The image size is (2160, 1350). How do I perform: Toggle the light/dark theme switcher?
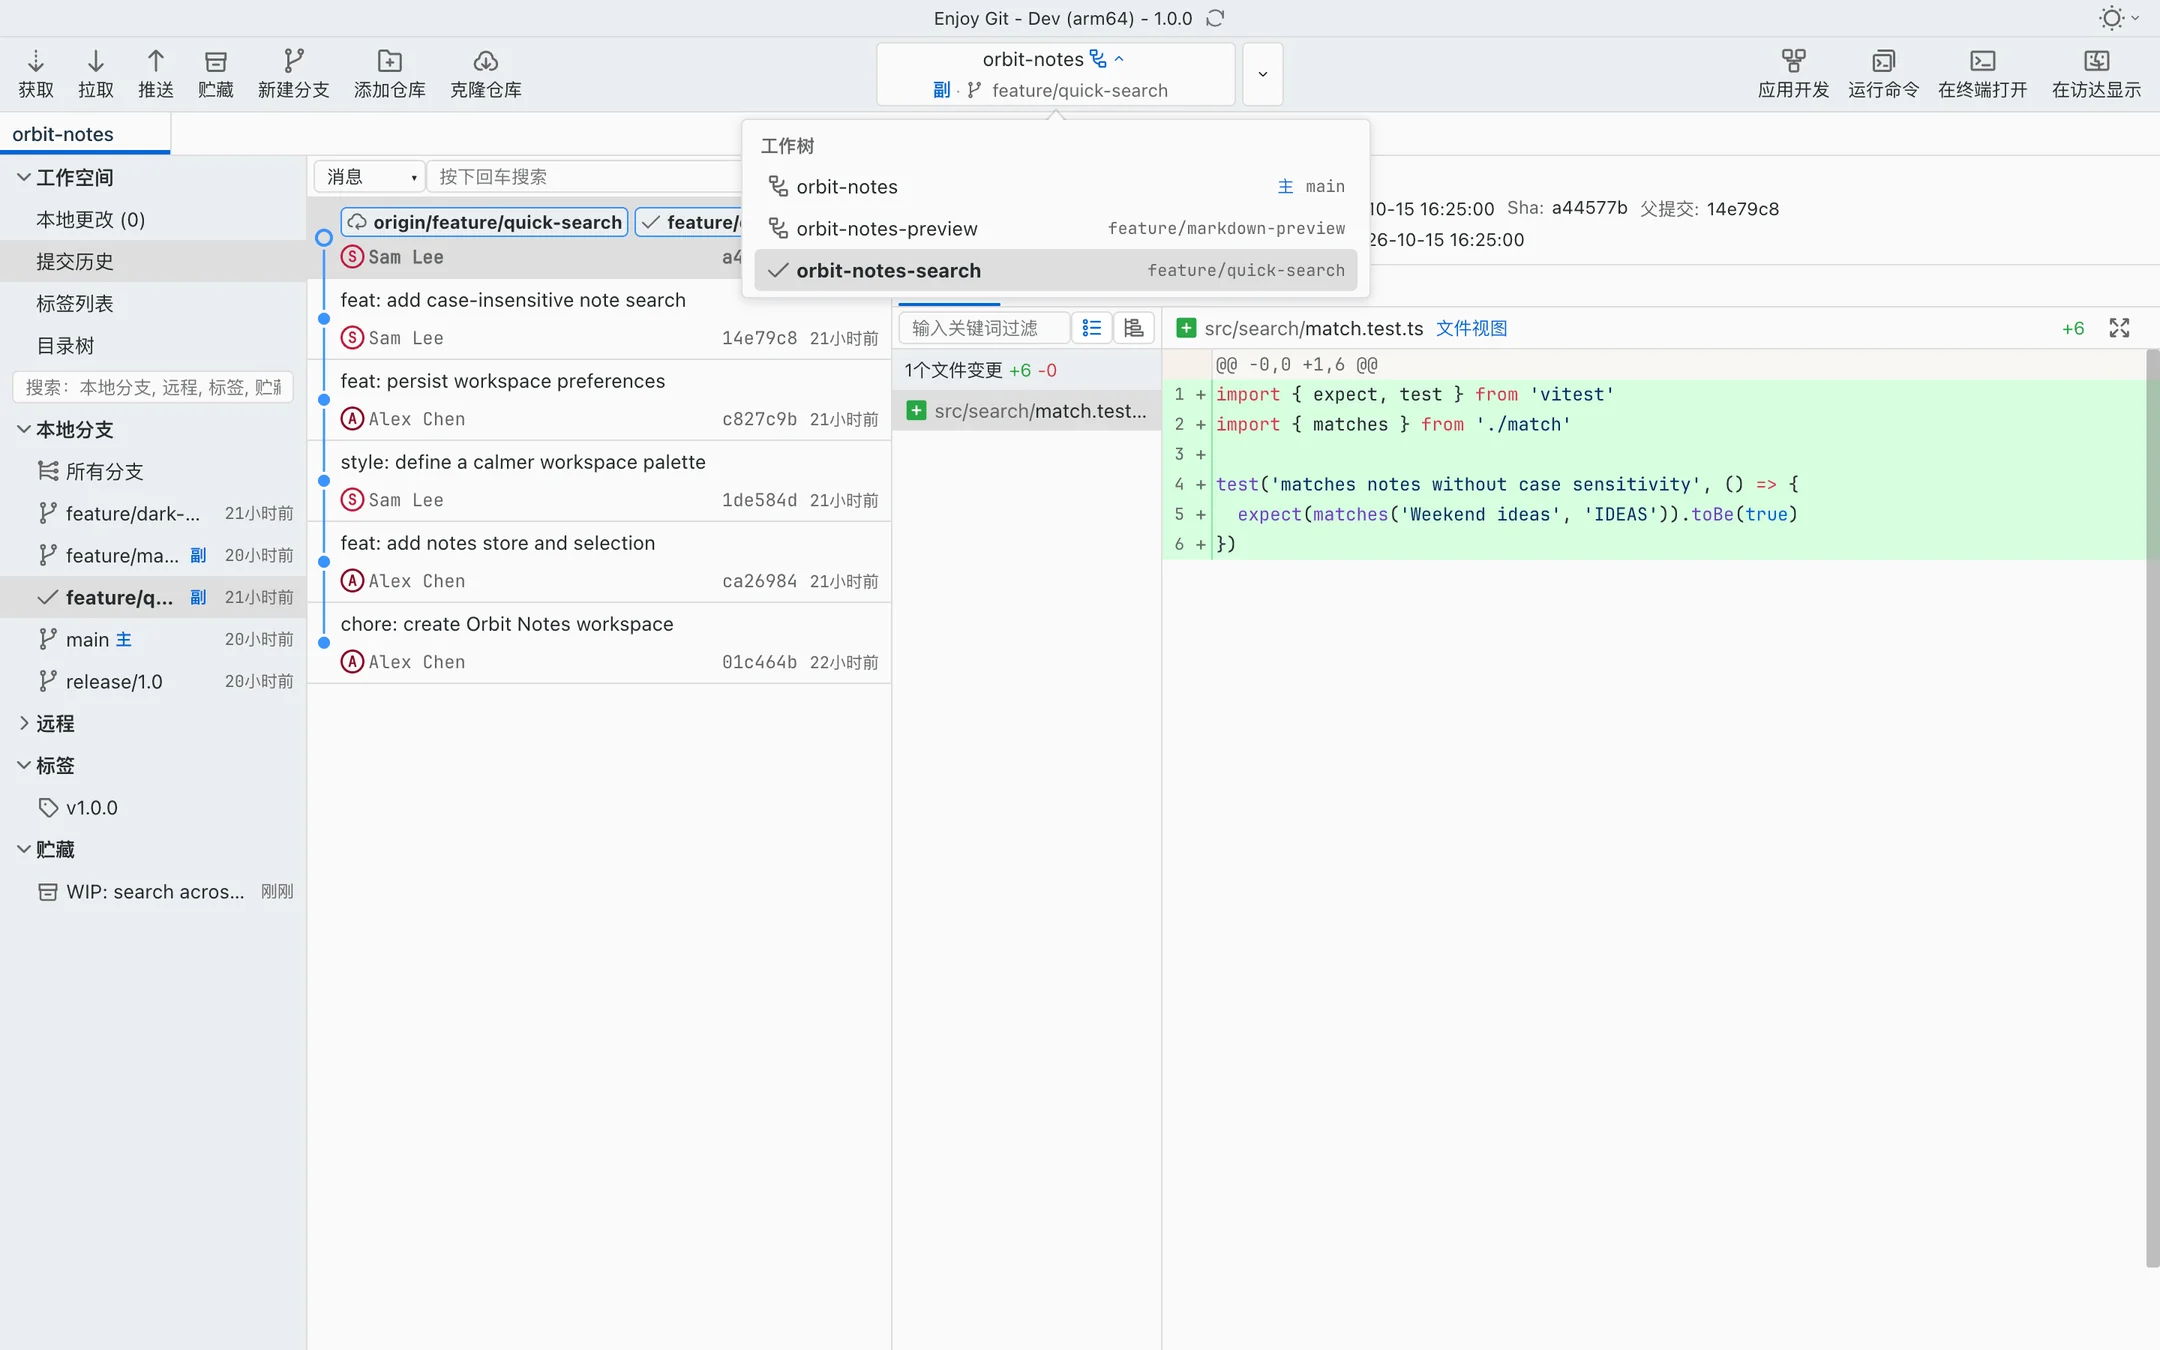point(2118,18)
